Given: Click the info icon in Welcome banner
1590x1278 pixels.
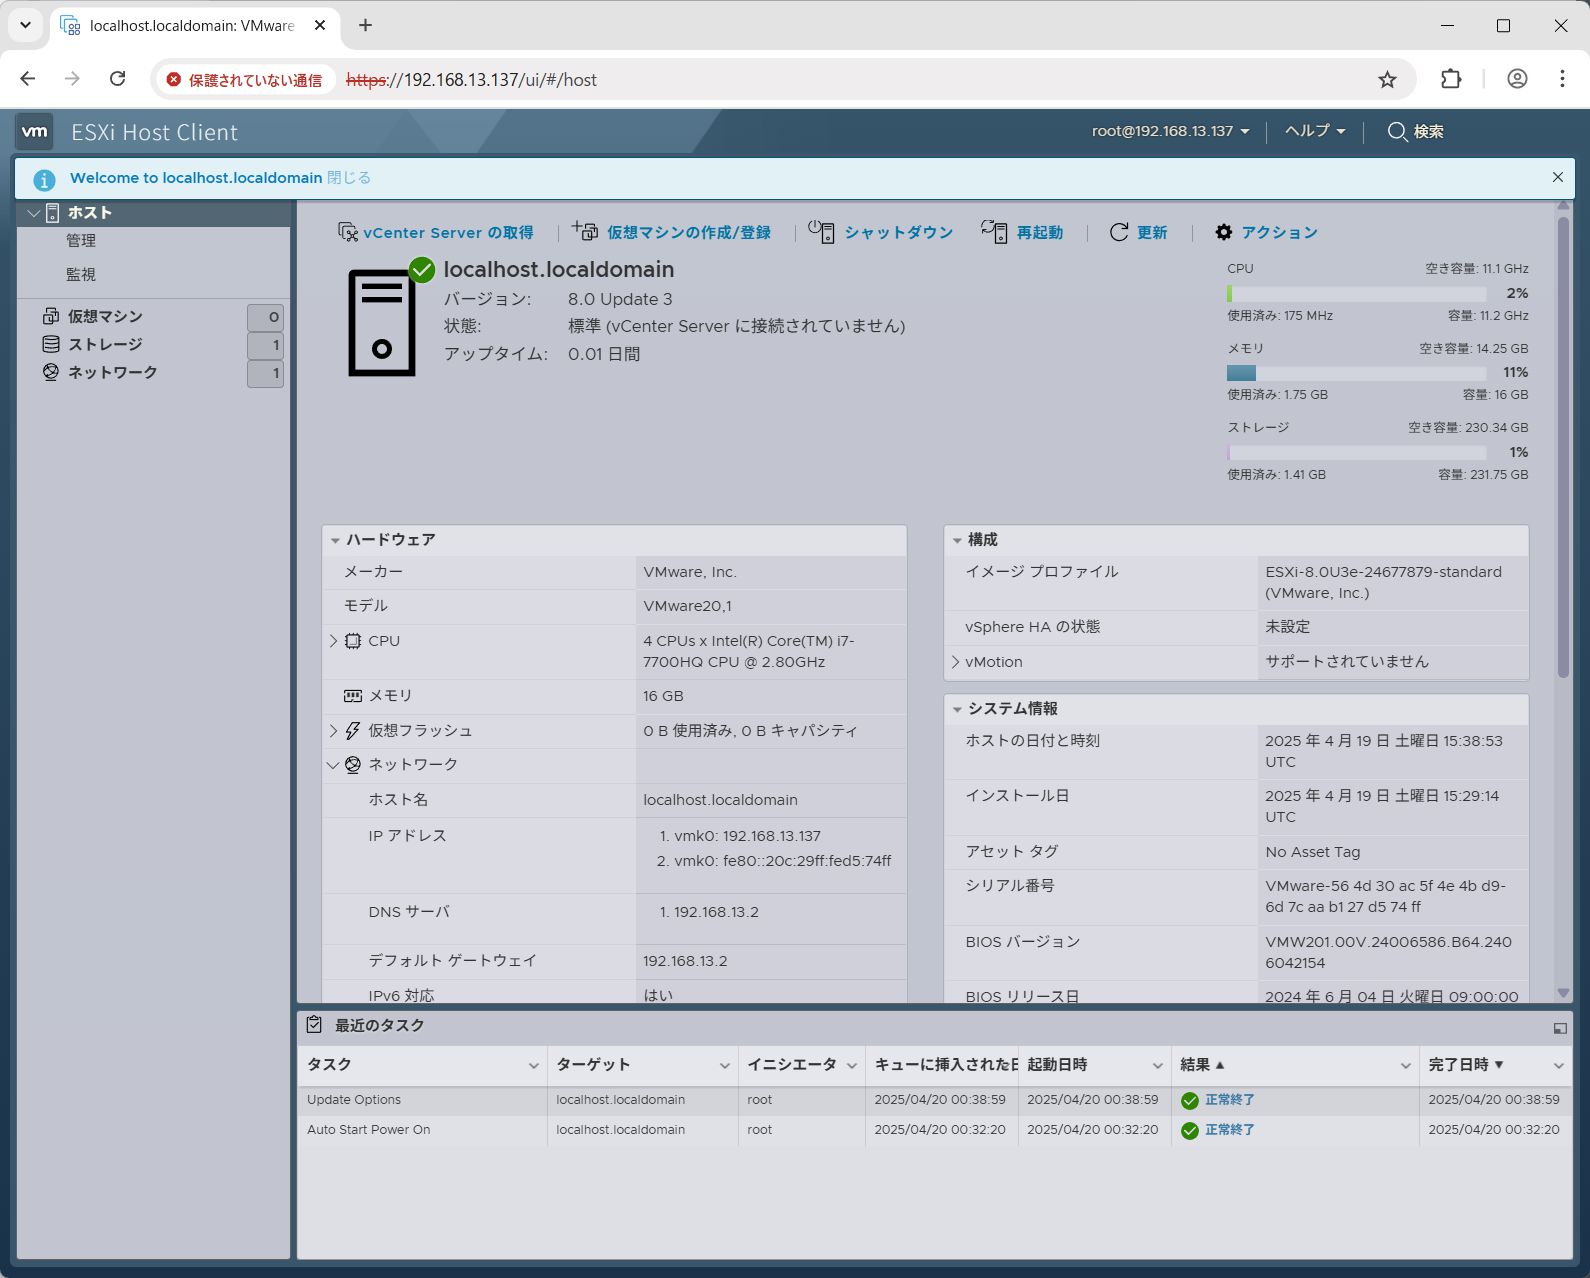Looking at the screenshot, I should coord(44,179).
